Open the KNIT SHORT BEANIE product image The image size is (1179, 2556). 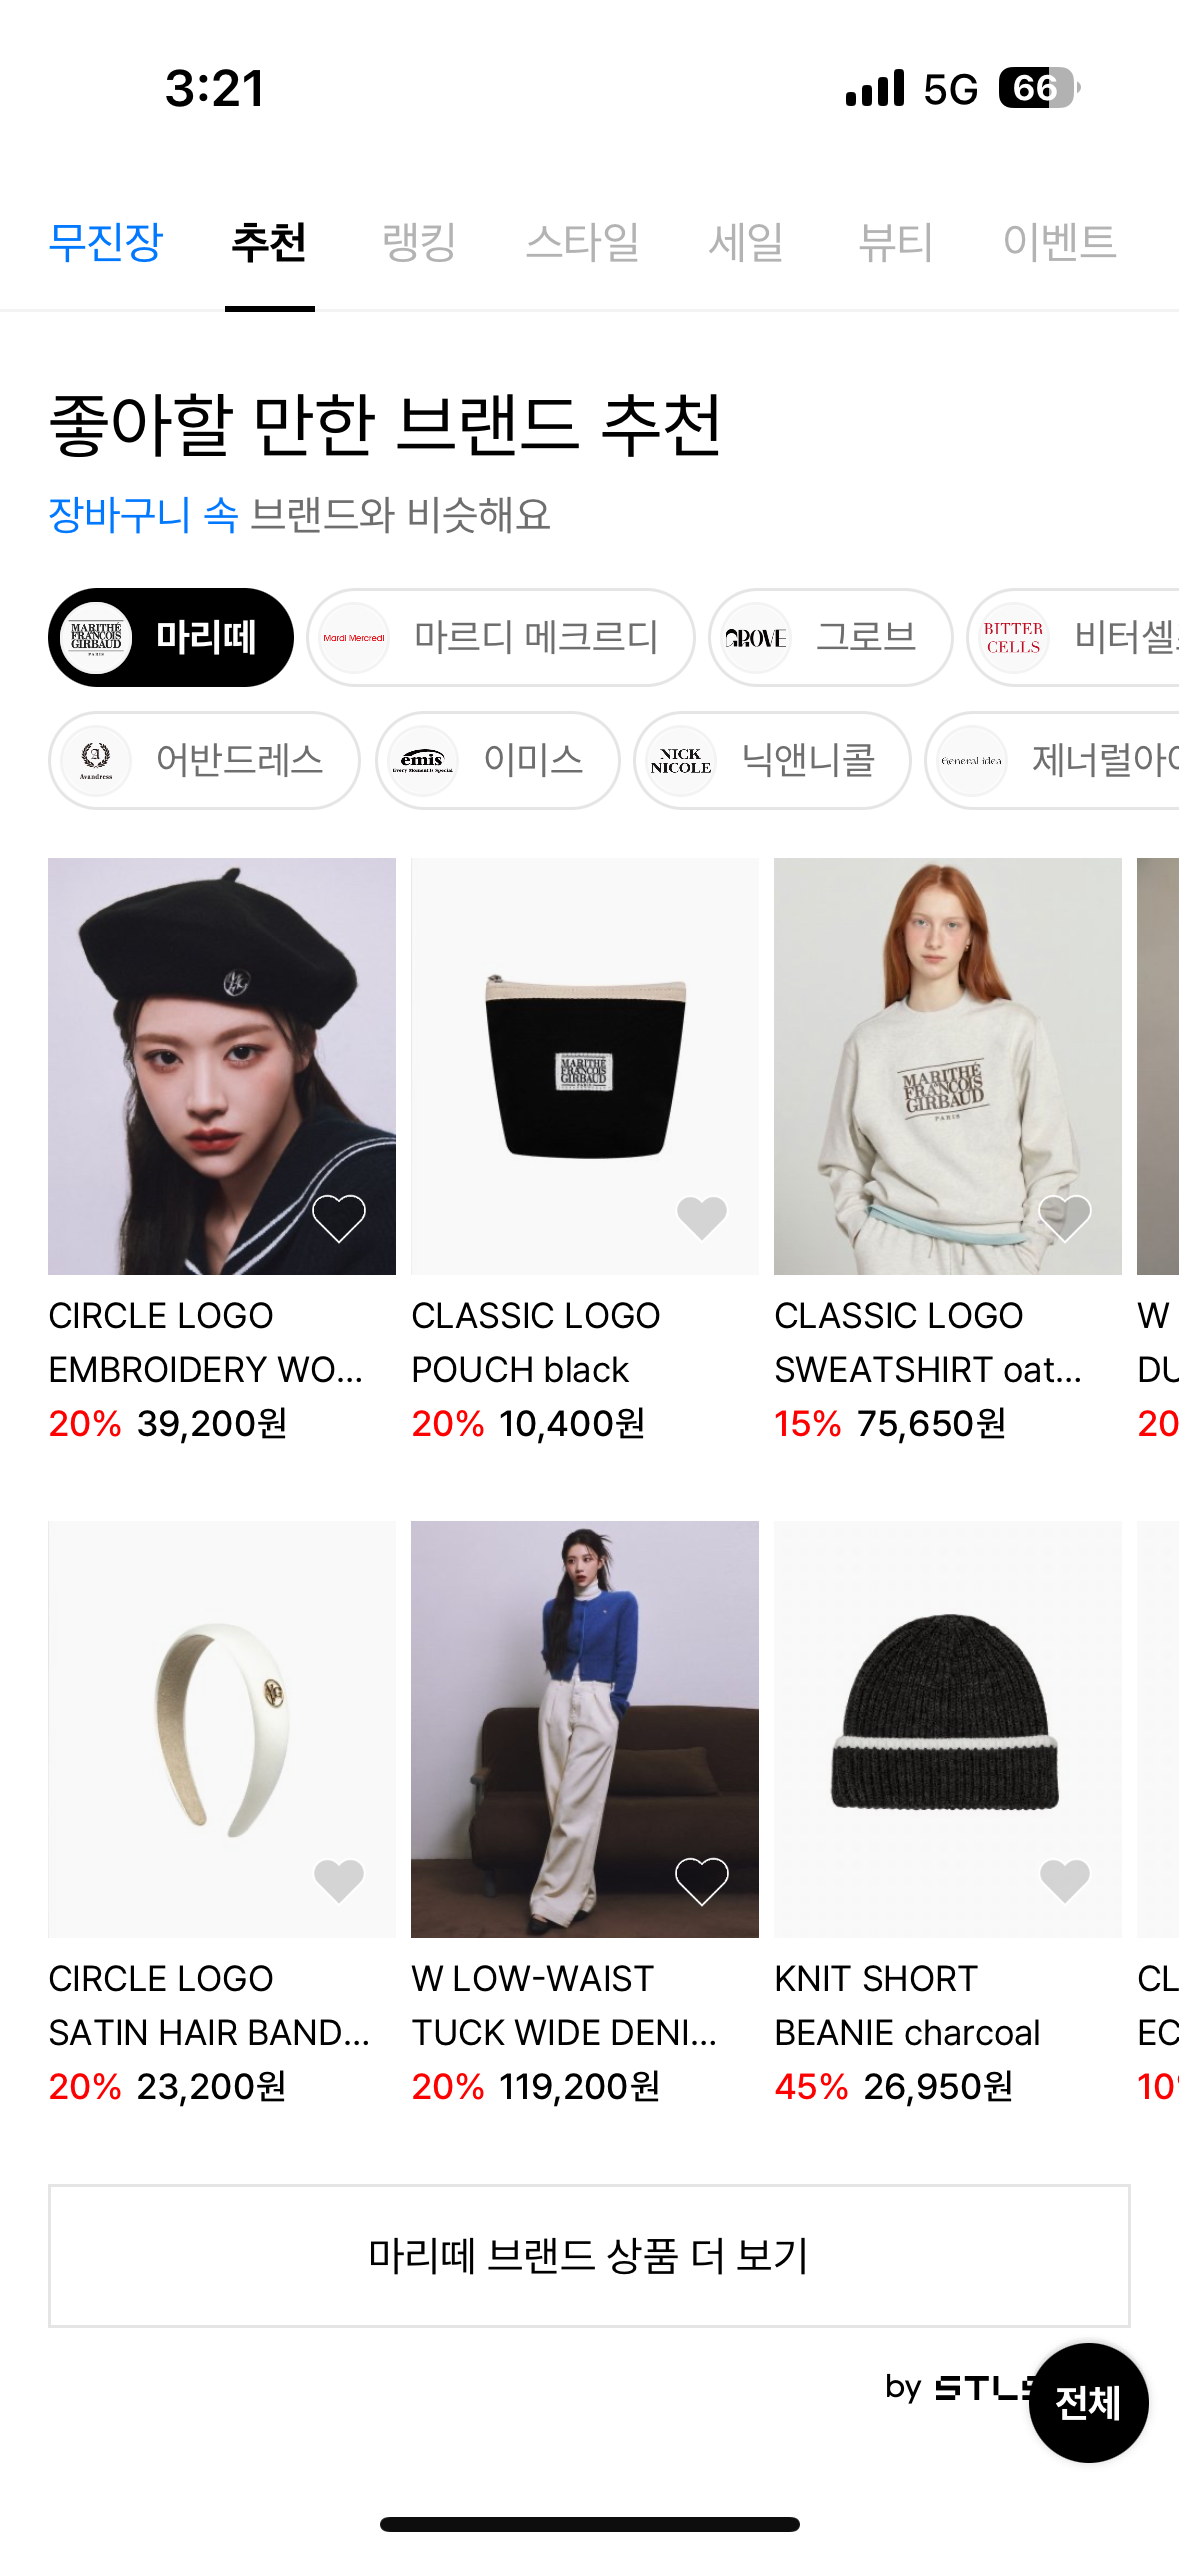pyautogui.click(x=947, y=1729)
